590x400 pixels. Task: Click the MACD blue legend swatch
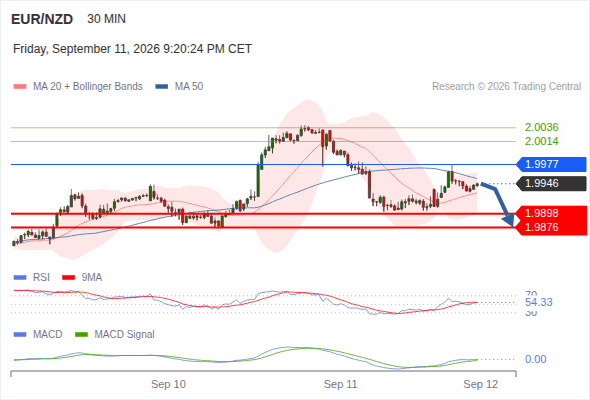20,335
